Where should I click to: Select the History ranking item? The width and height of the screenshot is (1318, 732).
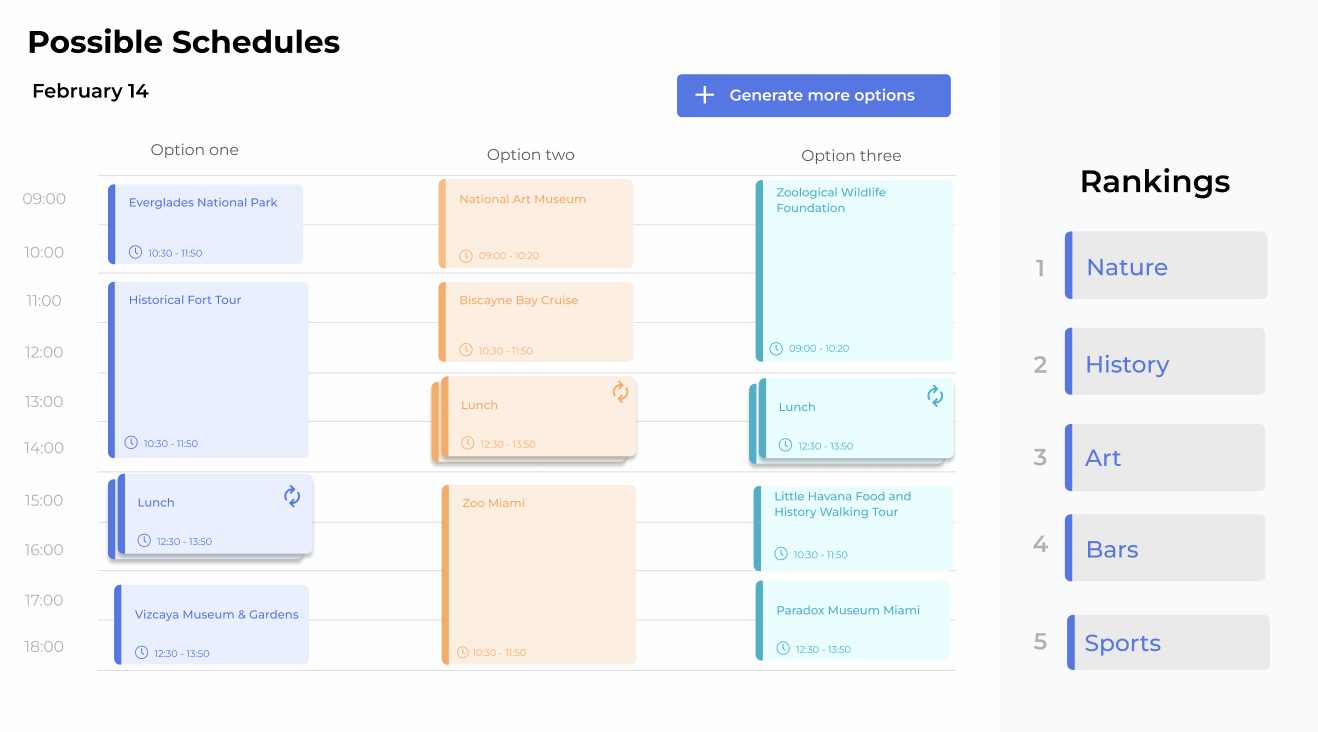(x=1165, y=362)
